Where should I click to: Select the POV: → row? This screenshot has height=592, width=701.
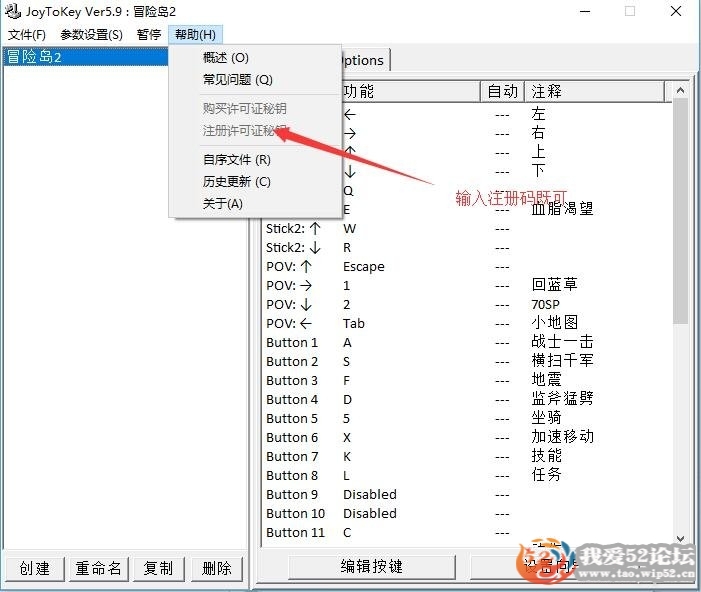click(x=465, y=285)
